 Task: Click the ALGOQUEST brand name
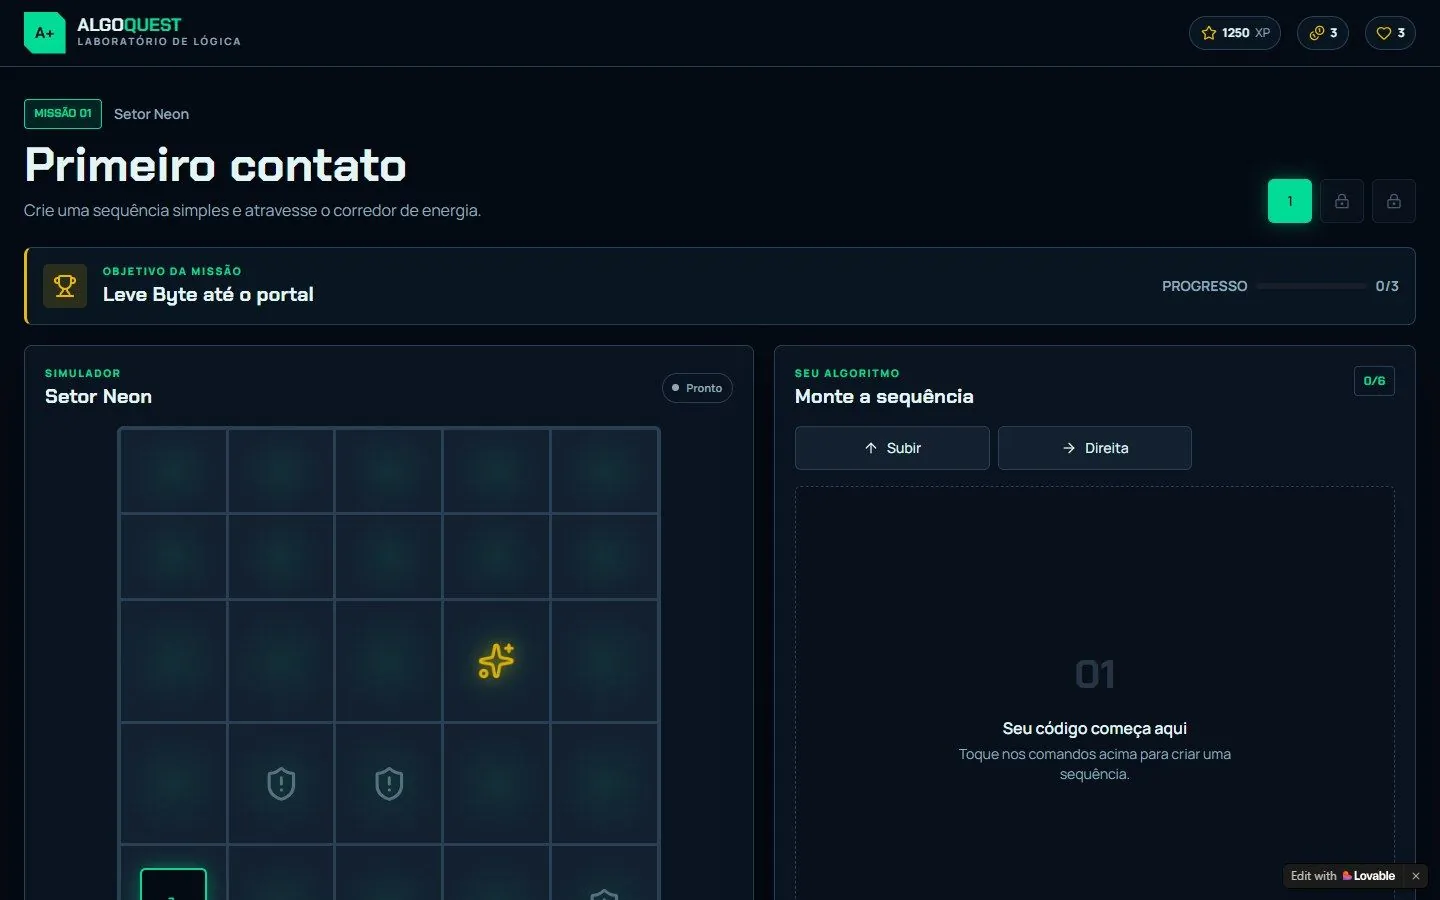pos(129,25)
